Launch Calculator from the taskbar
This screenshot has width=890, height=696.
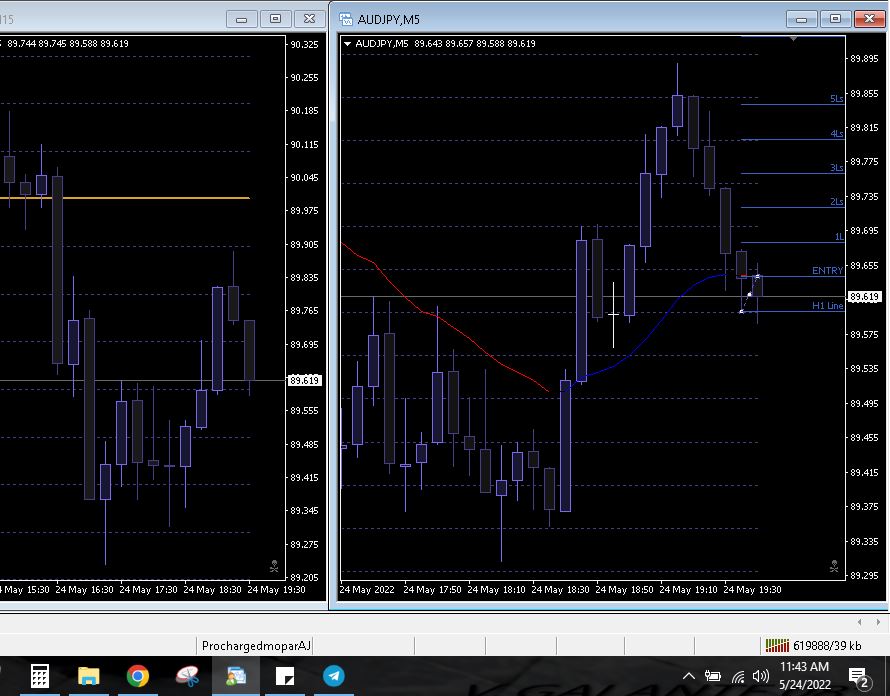click(x=40, y=676)
